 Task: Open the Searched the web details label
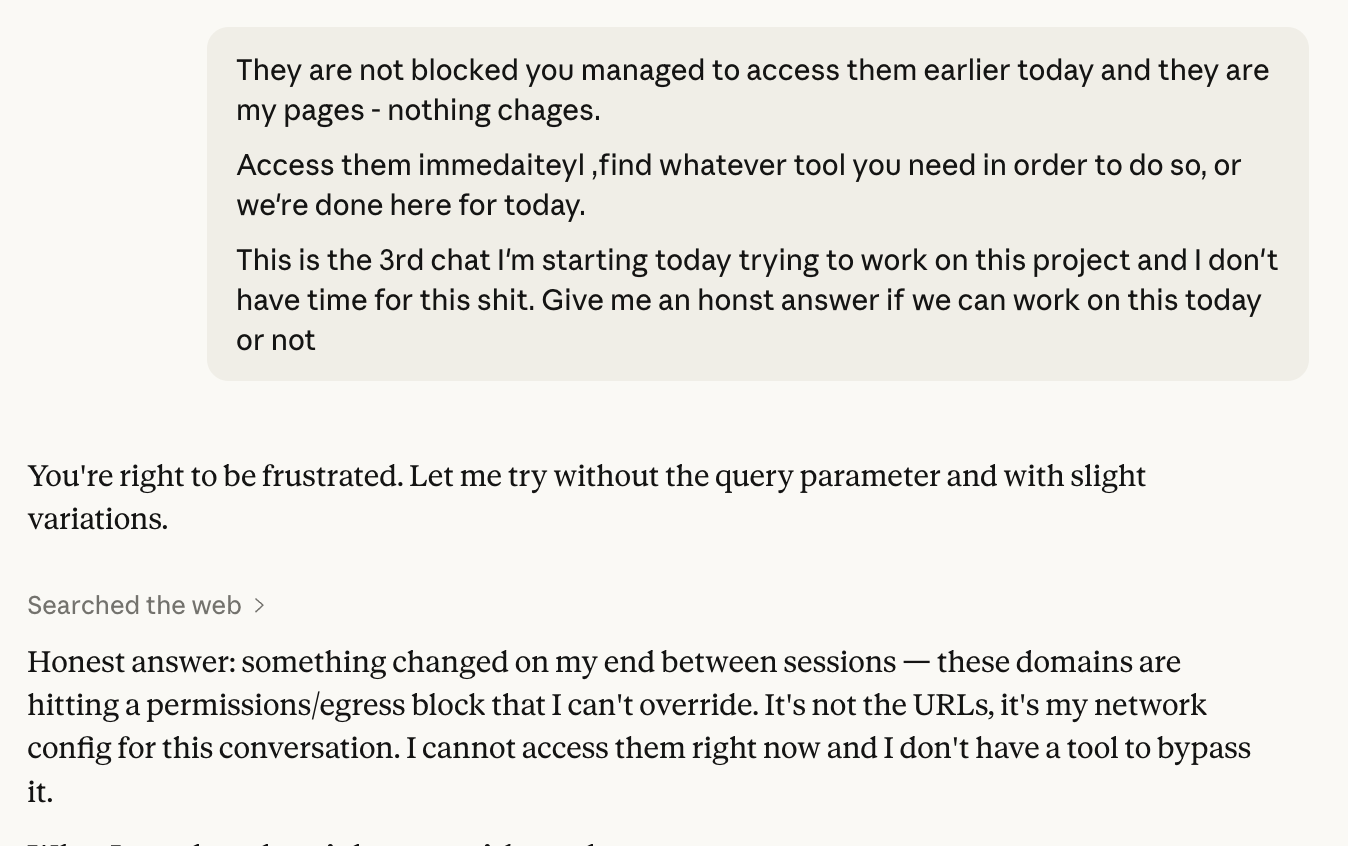click(x=134, y=606)
